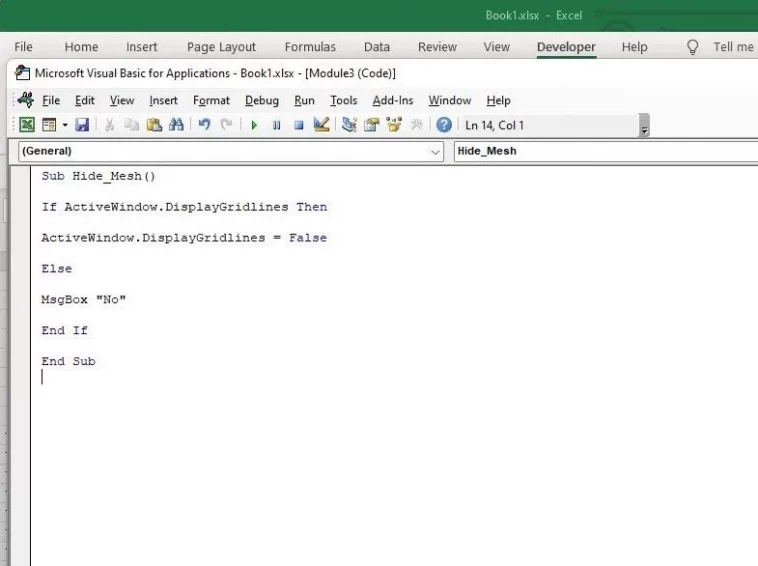The width and height of the screenshot is (758, 566).
Task: Click Insert UserForm toolbar icon
Action: [49, 125]
